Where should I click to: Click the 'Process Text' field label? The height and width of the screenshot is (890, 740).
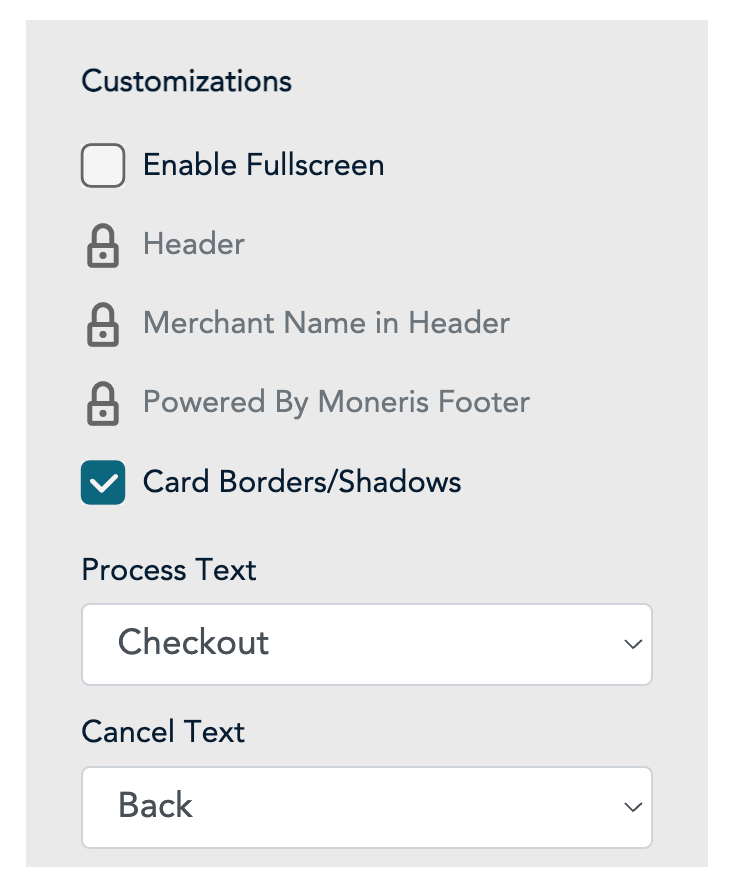point(169,570)
